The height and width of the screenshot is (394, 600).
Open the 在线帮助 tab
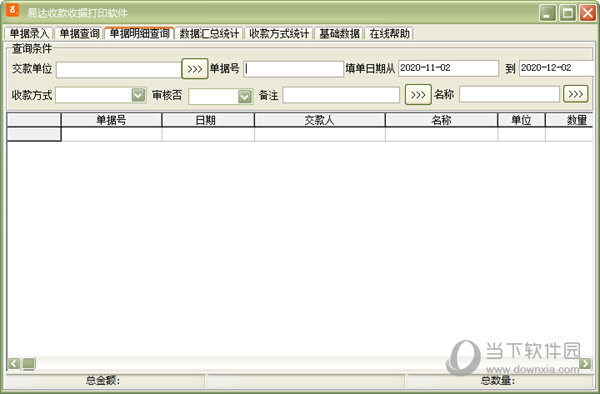click(390, 34)
